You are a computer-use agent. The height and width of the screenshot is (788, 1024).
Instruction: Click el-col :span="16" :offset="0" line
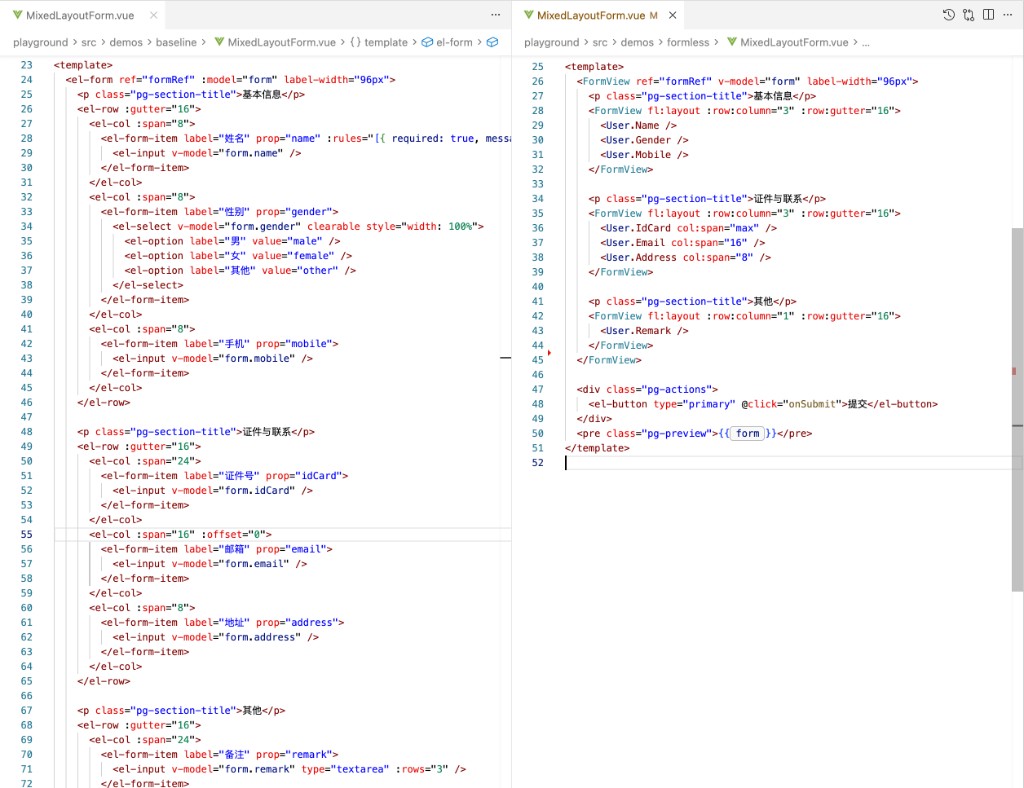click(x=180, y=534)
